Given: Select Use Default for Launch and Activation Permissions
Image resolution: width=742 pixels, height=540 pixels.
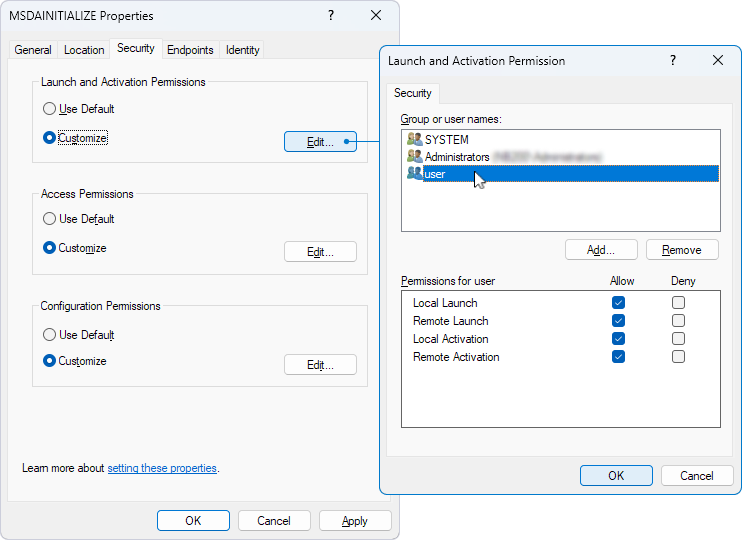Looking at the screenshot, I should [x=49, y=109].
